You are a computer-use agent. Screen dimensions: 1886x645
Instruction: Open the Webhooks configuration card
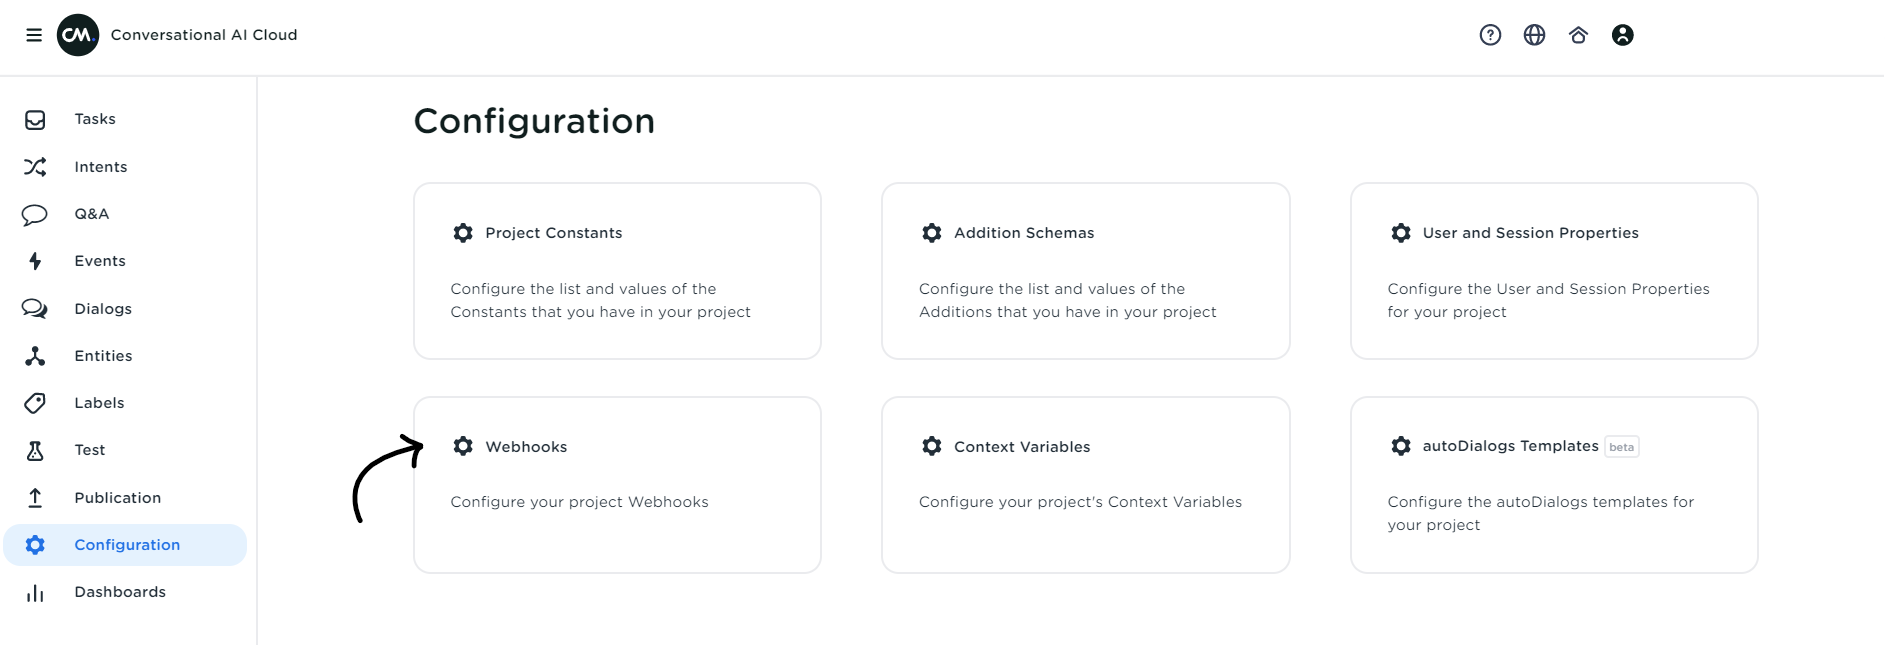617,485
